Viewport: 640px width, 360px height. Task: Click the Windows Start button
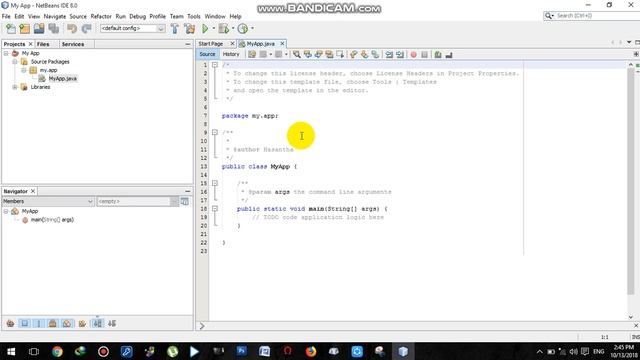(x=11, y=351)
